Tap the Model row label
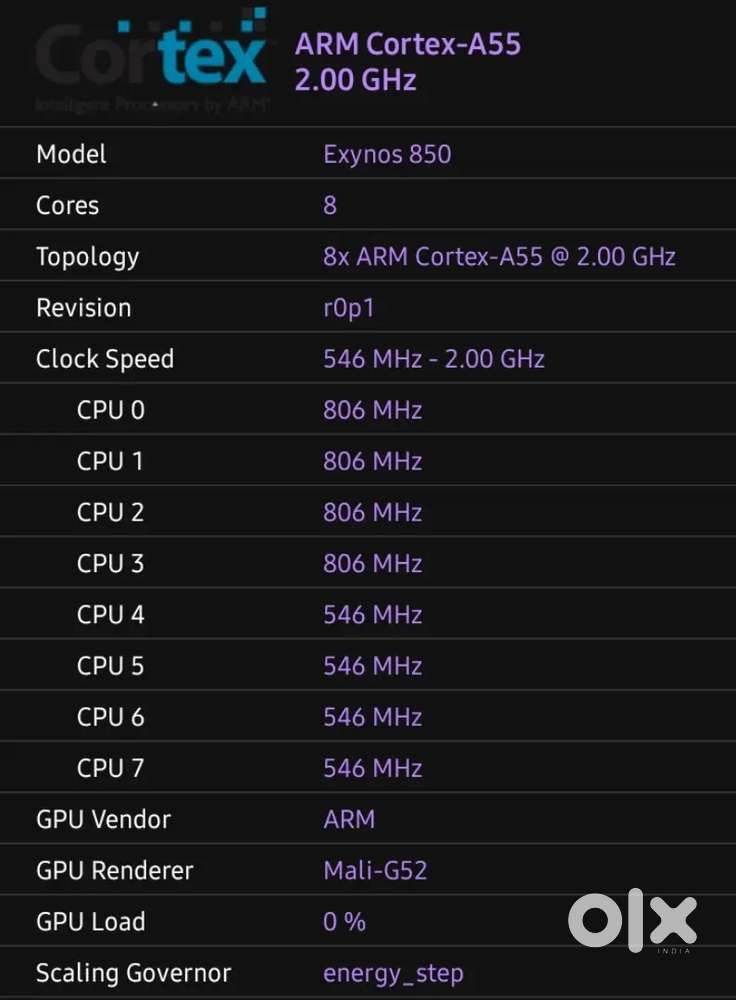The width and height of the screenshot is (736, 1000). 71,155
